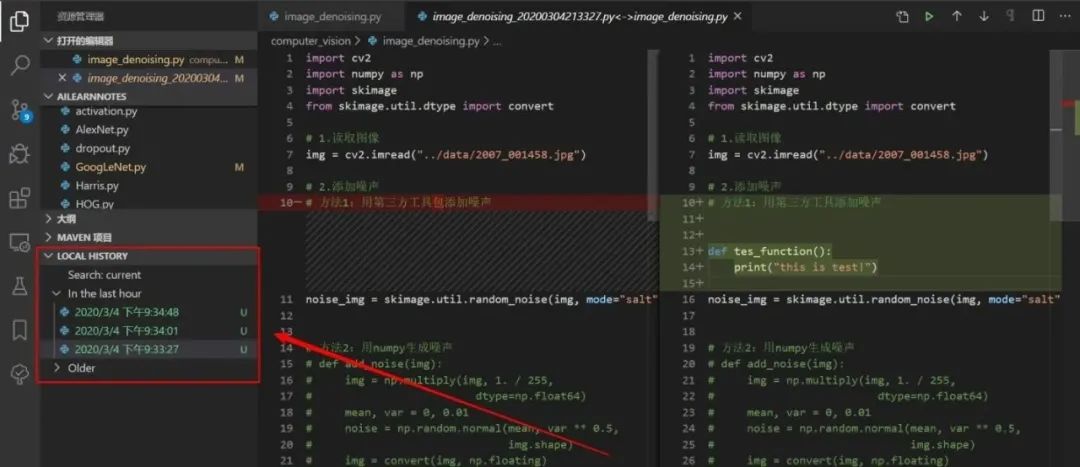This screenshot has width=1080, height=467.
Task: Open history entry 2020/3/4 下午9:34:01
Action: 149,331
